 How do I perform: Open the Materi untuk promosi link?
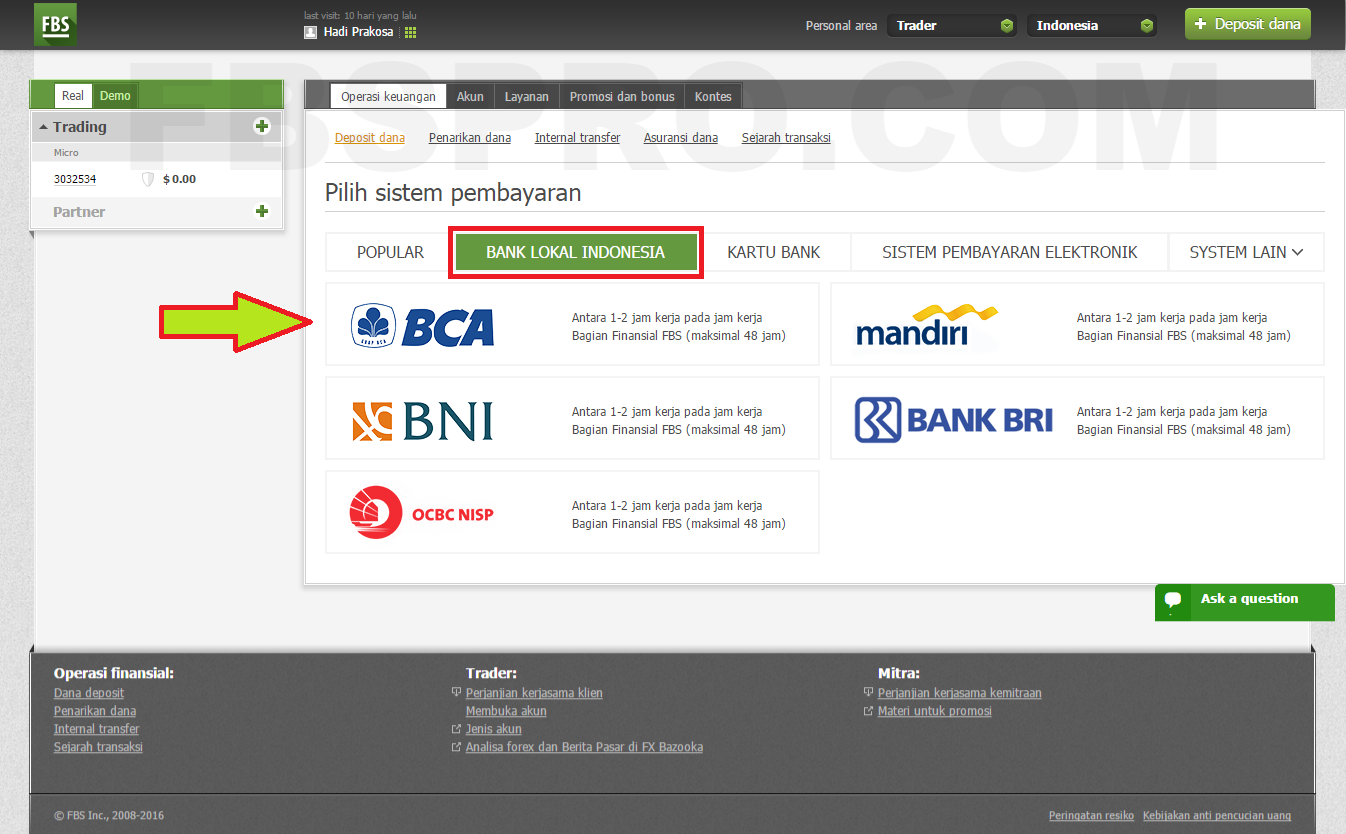tap(935, 711)
